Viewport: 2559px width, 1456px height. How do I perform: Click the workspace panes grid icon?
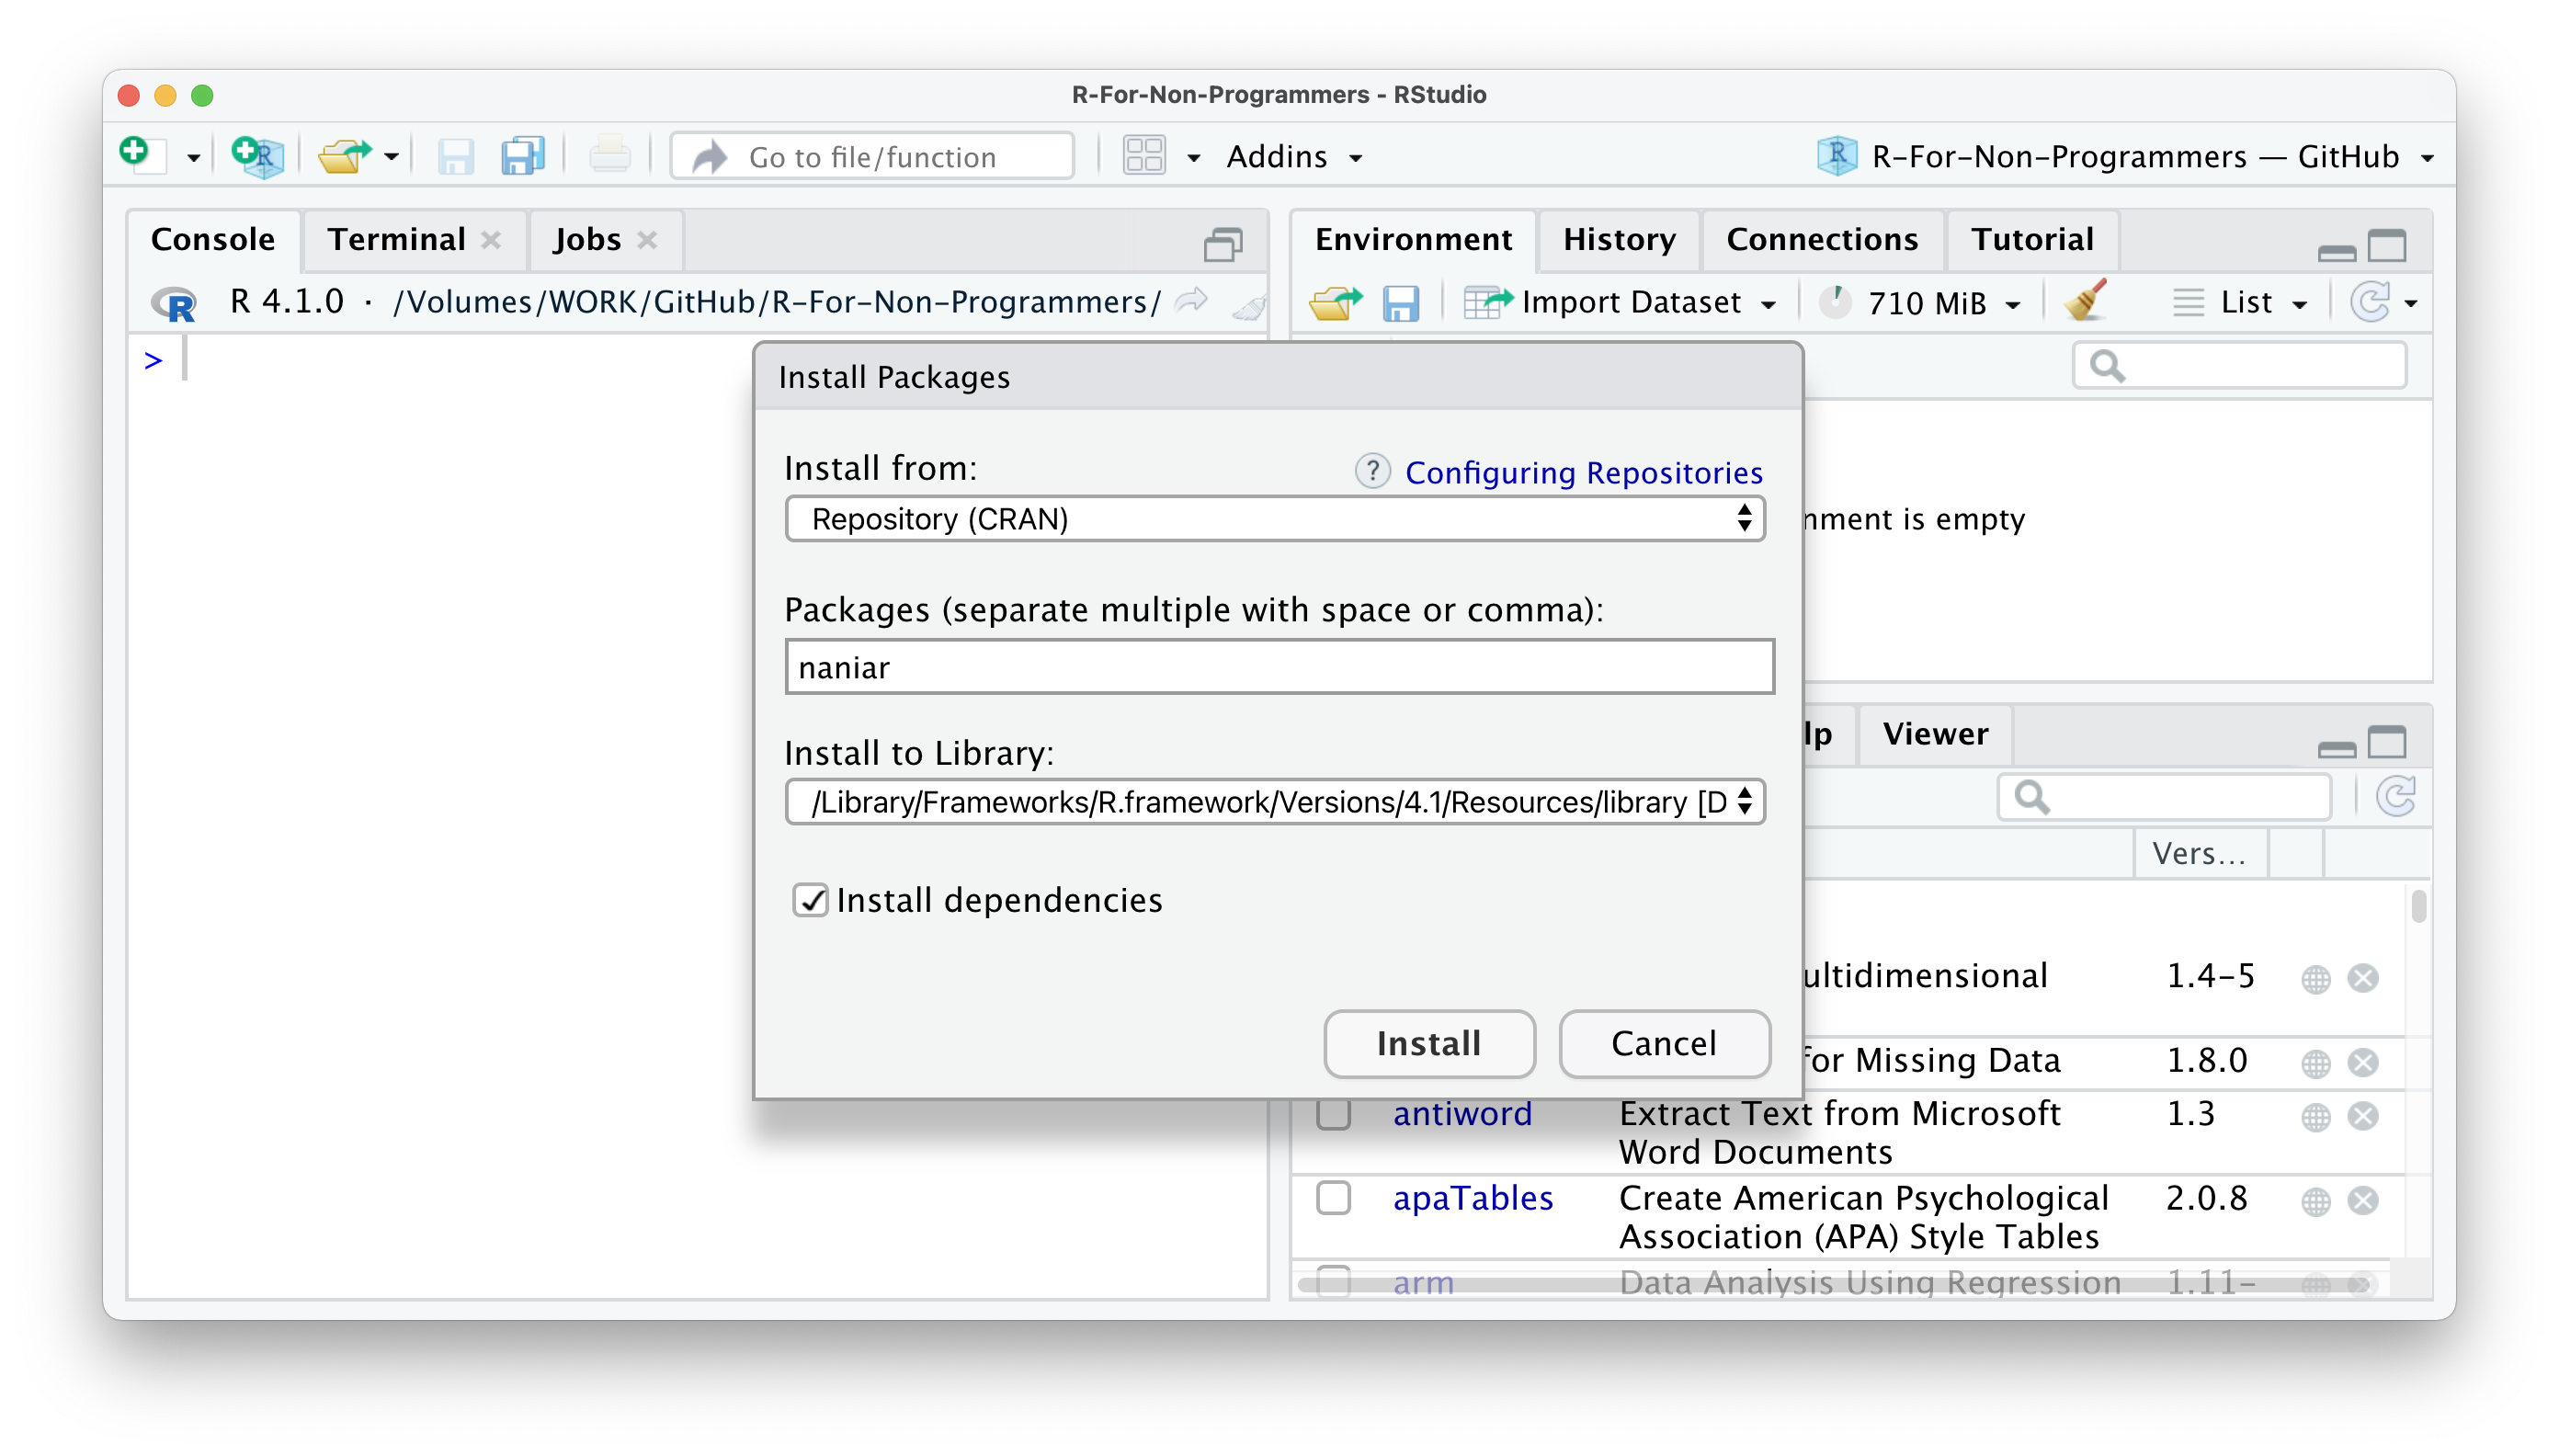(1144, 156)
